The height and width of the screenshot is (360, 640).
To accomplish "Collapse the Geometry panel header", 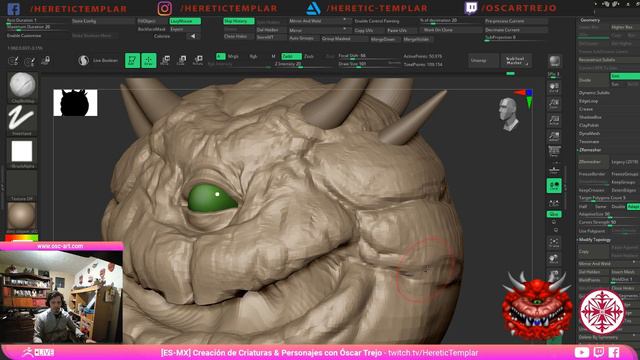I will [x=590, y=20].
